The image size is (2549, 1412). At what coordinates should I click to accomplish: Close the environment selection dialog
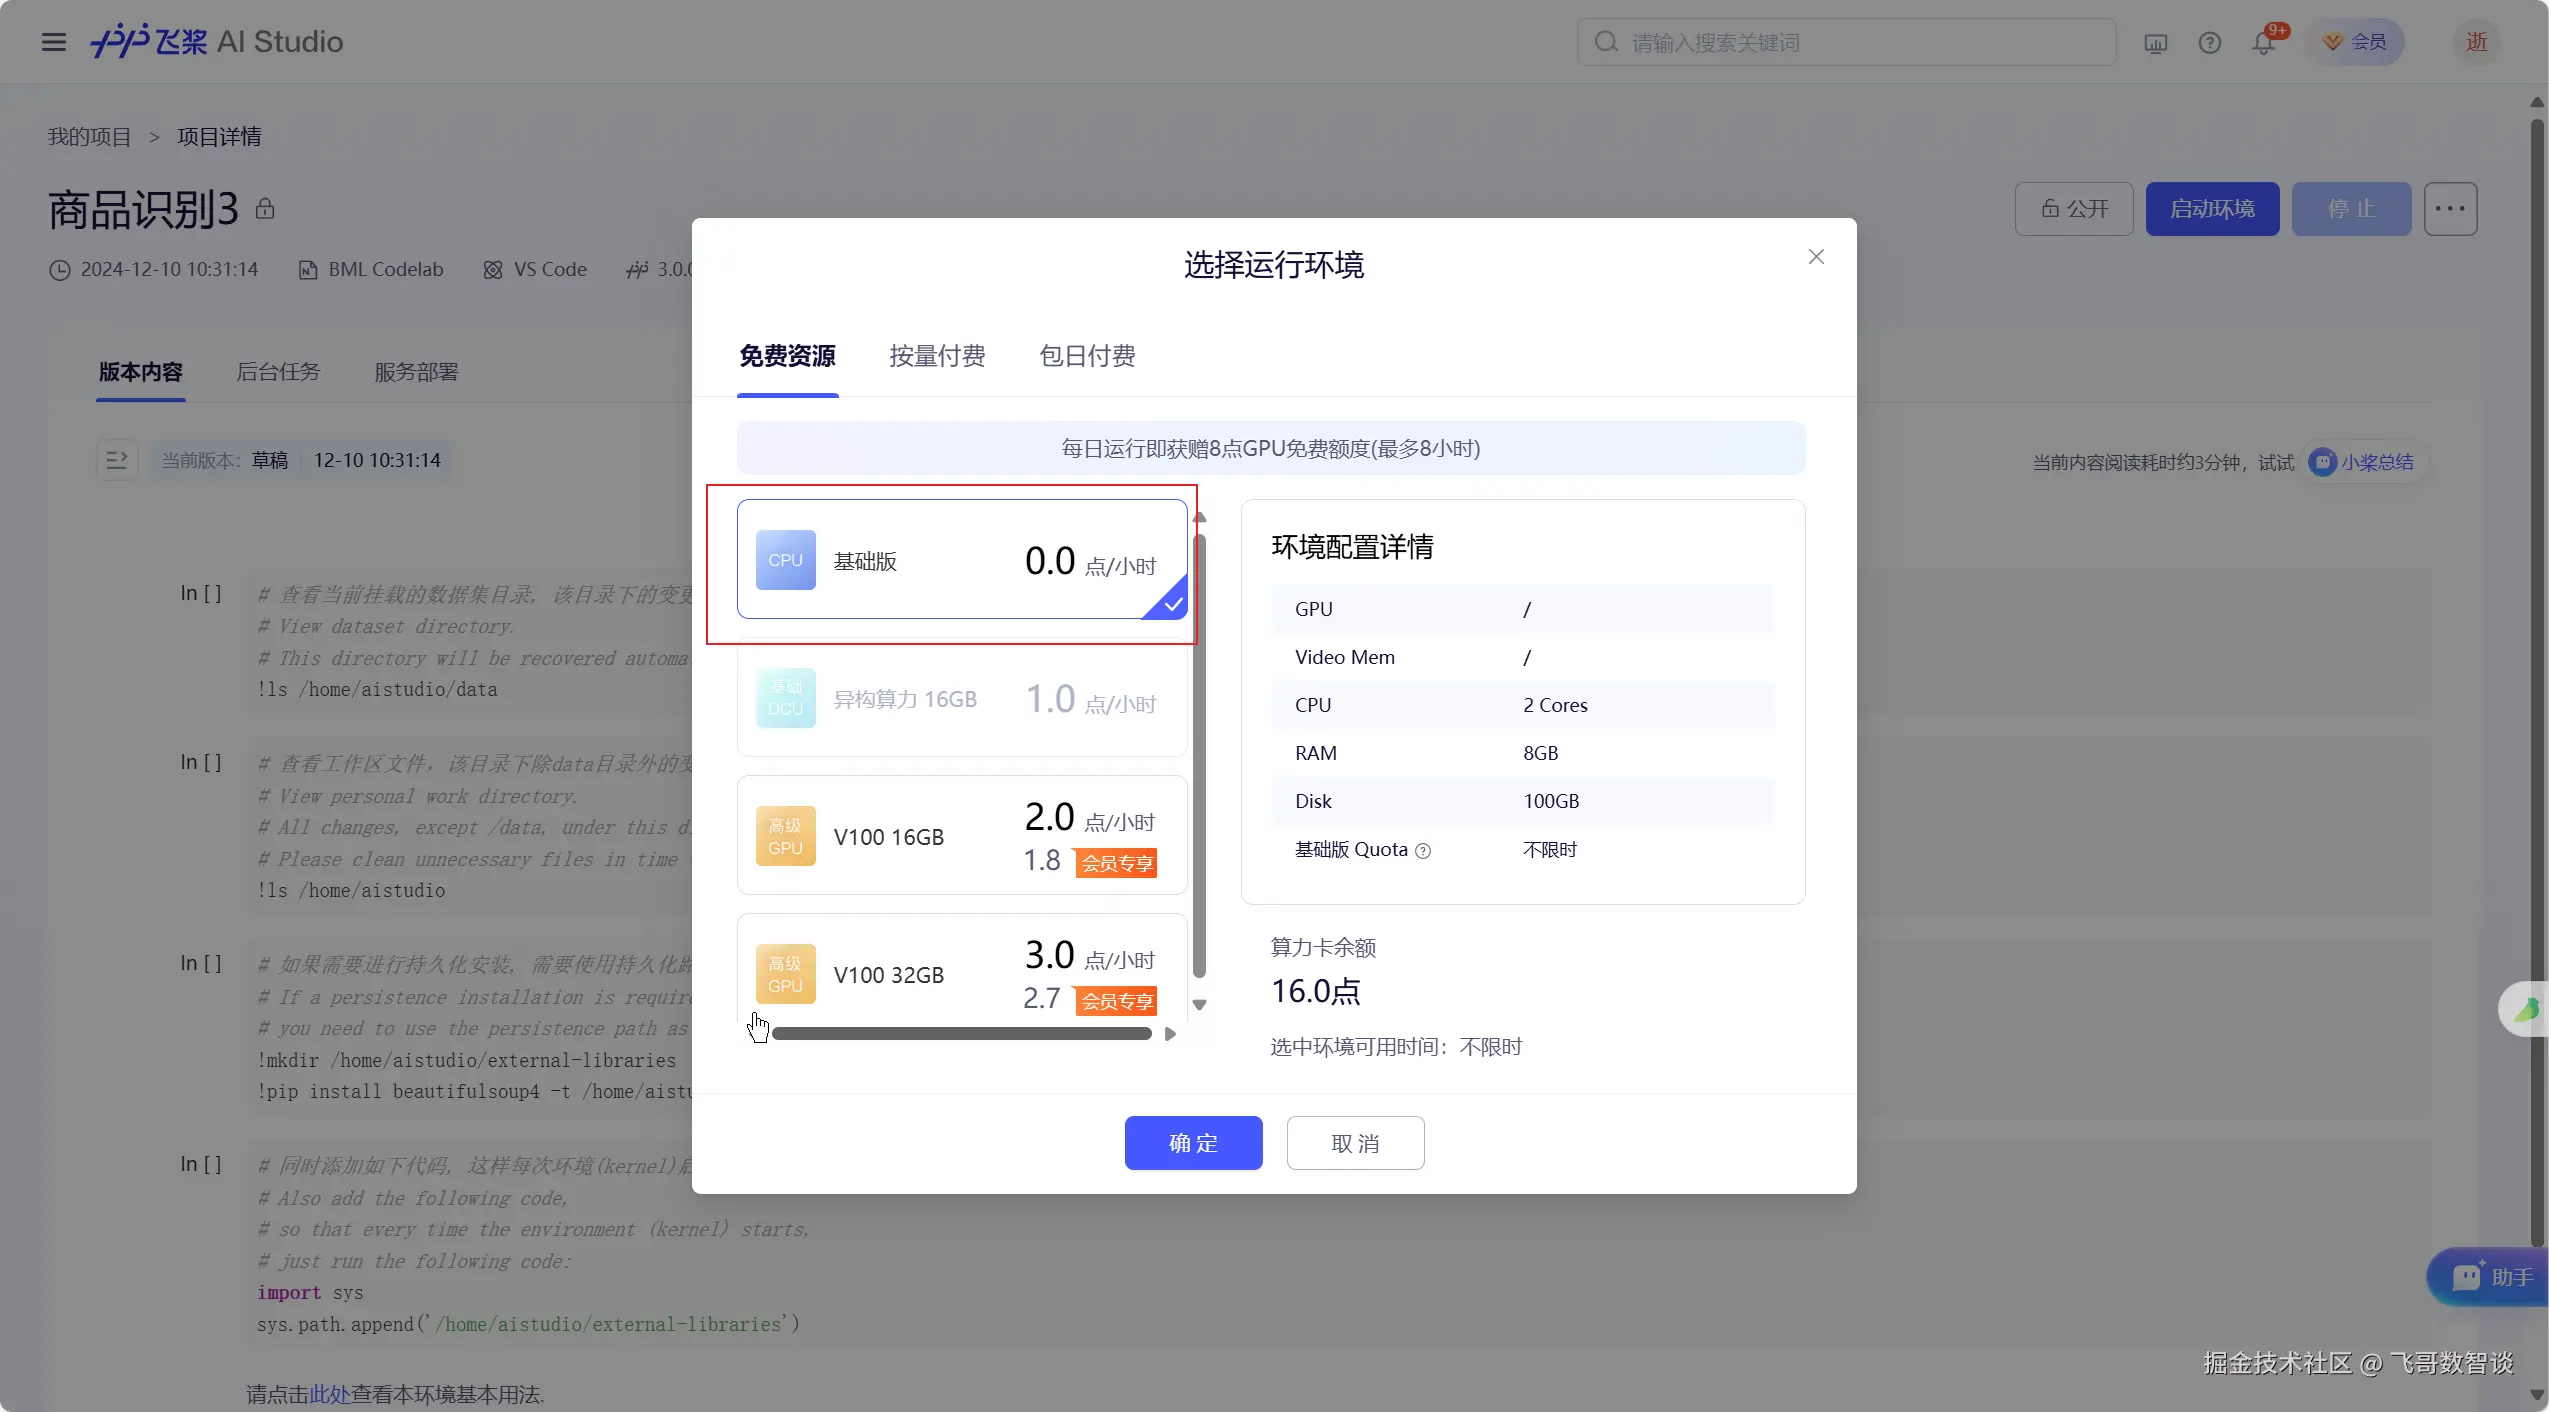click(1816, 257)
